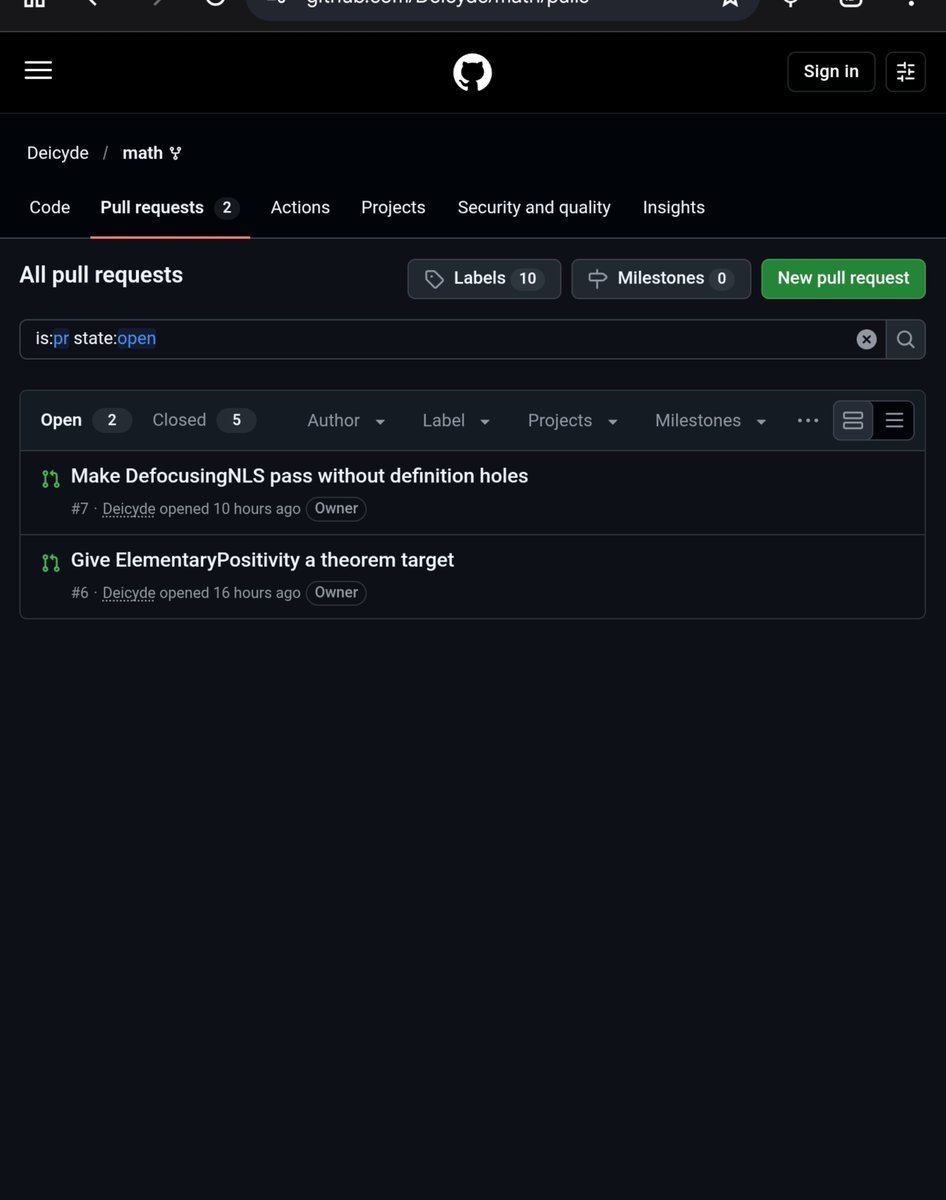This screenshot has height=1200, width=946.
Task: Switch to the Insights tab
Action: [x=674, y=207]
